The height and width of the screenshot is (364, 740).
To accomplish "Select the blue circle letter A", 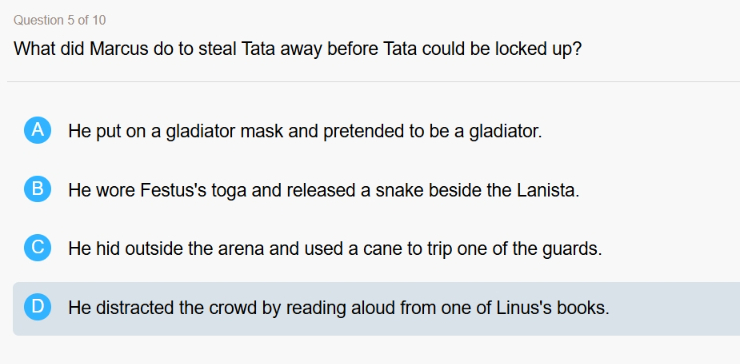I will (x=37, y=130).
